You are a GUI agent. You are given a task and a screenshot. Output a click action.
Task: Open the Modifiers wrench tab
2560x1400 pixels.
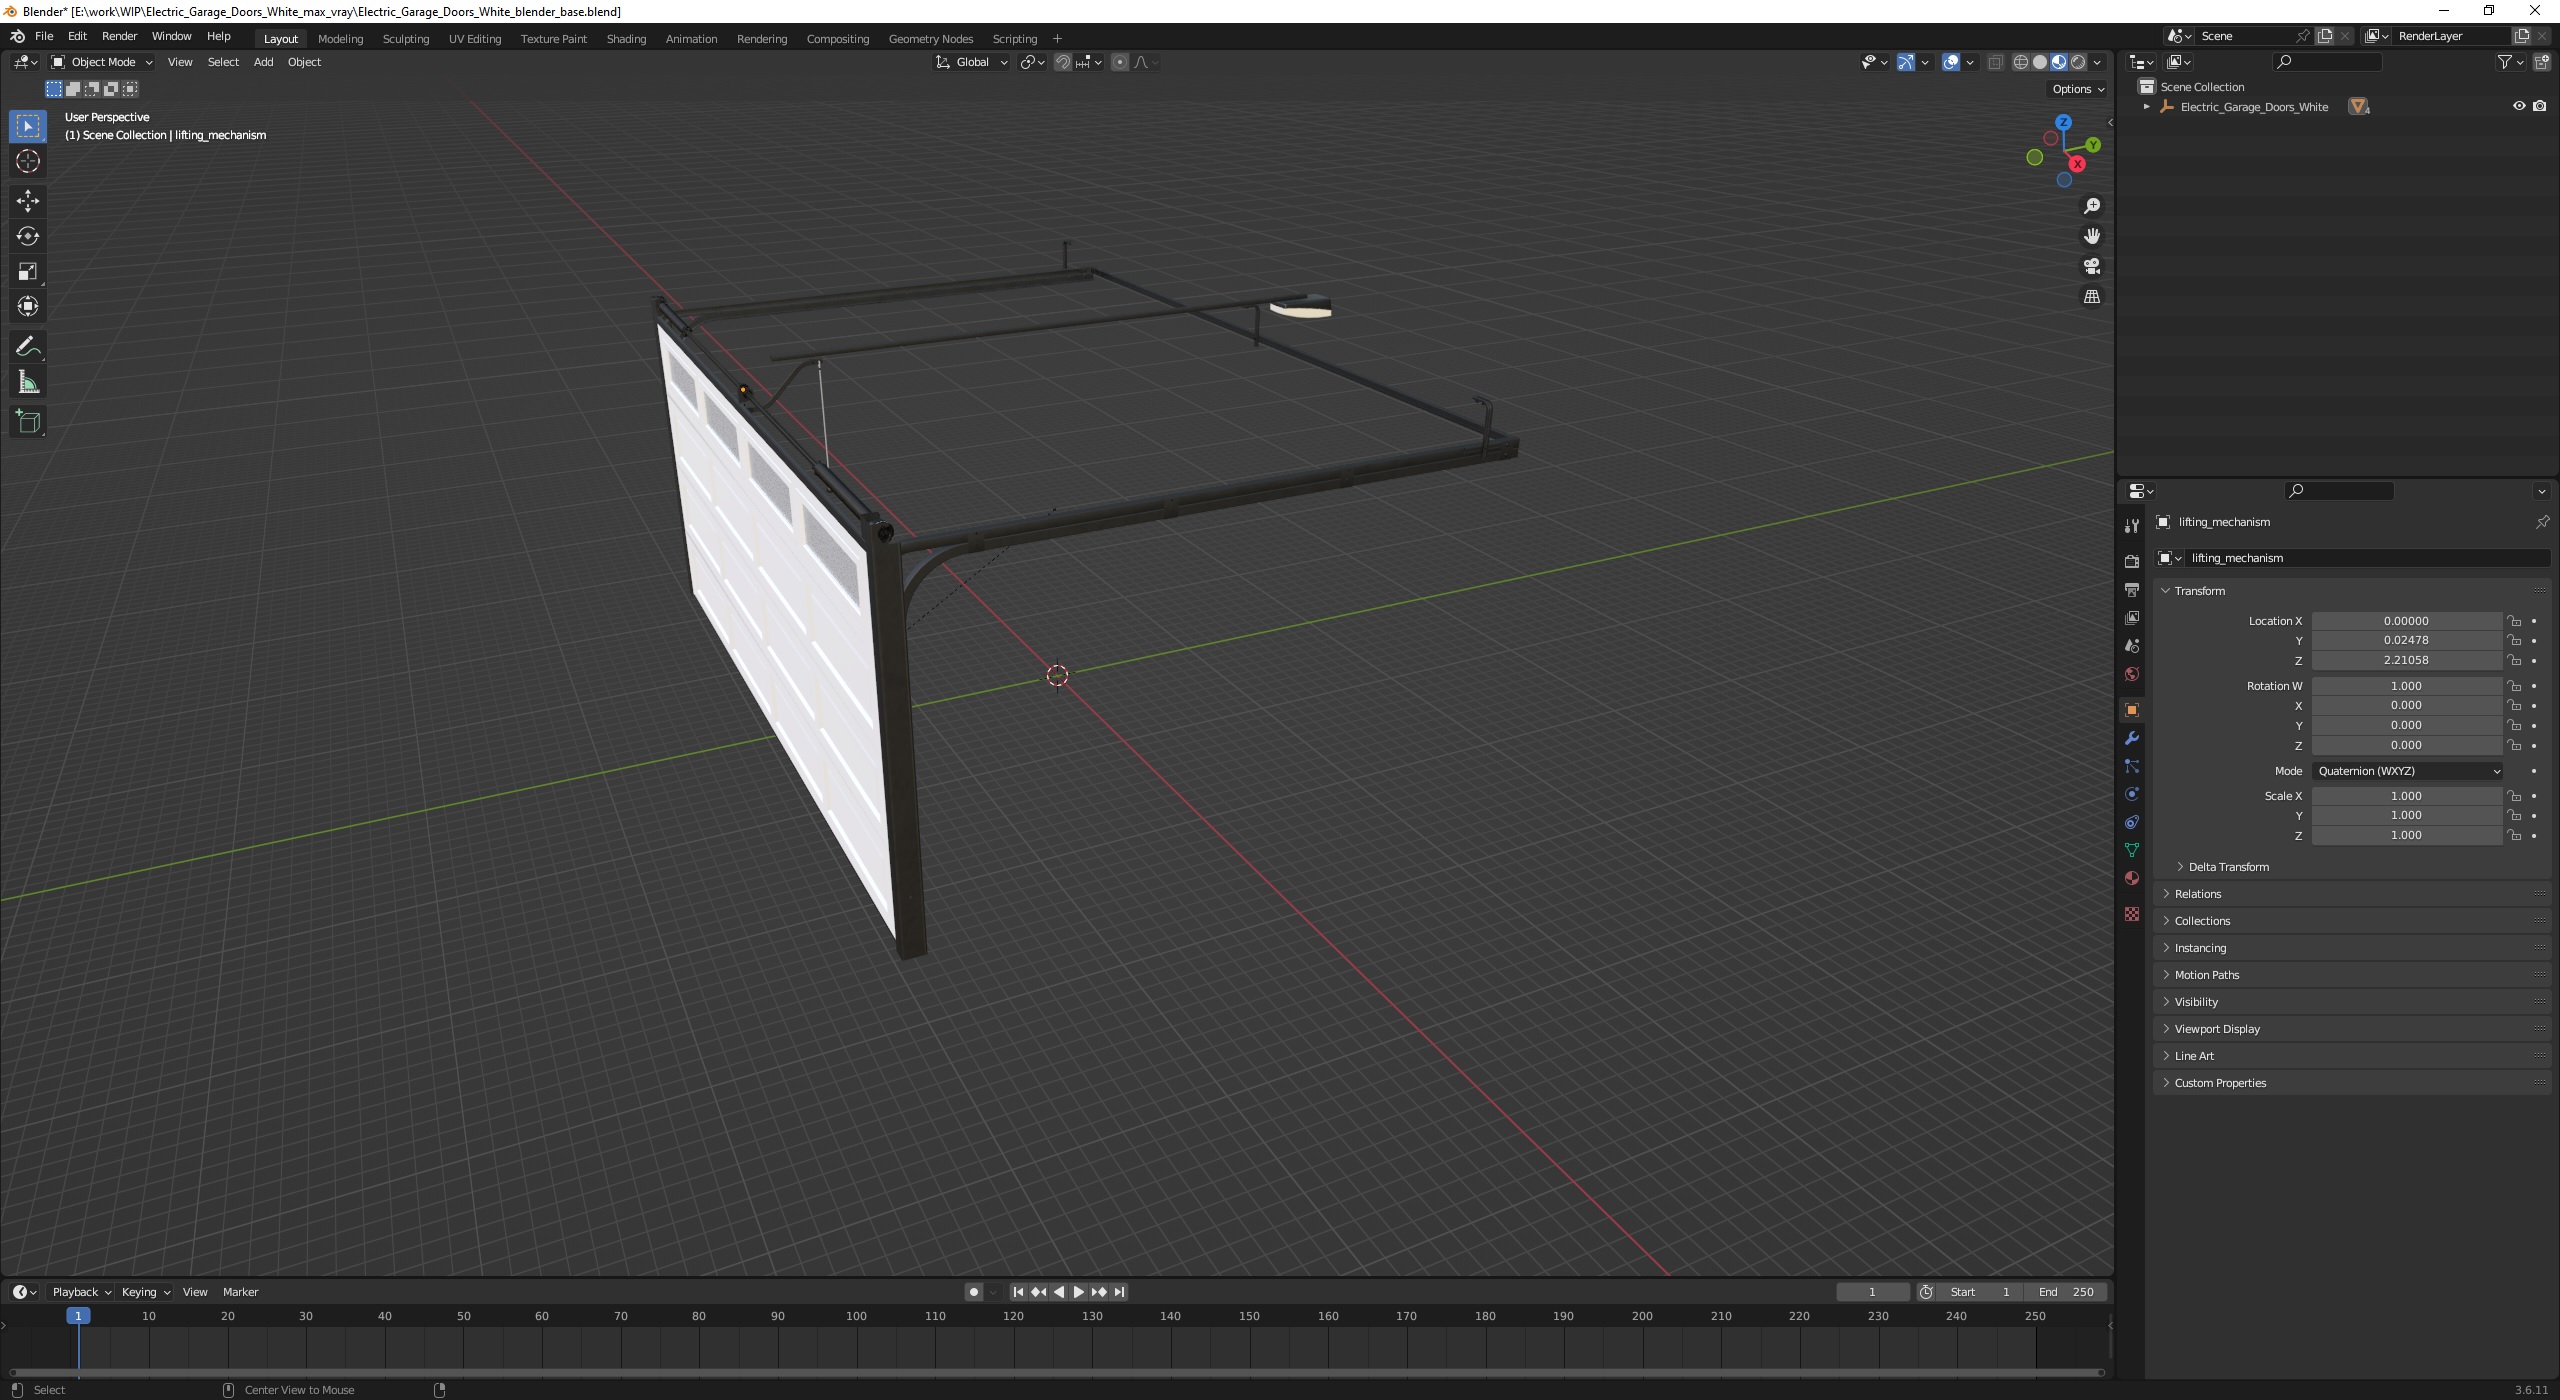pyautogui.click(x=2132, y=738)
